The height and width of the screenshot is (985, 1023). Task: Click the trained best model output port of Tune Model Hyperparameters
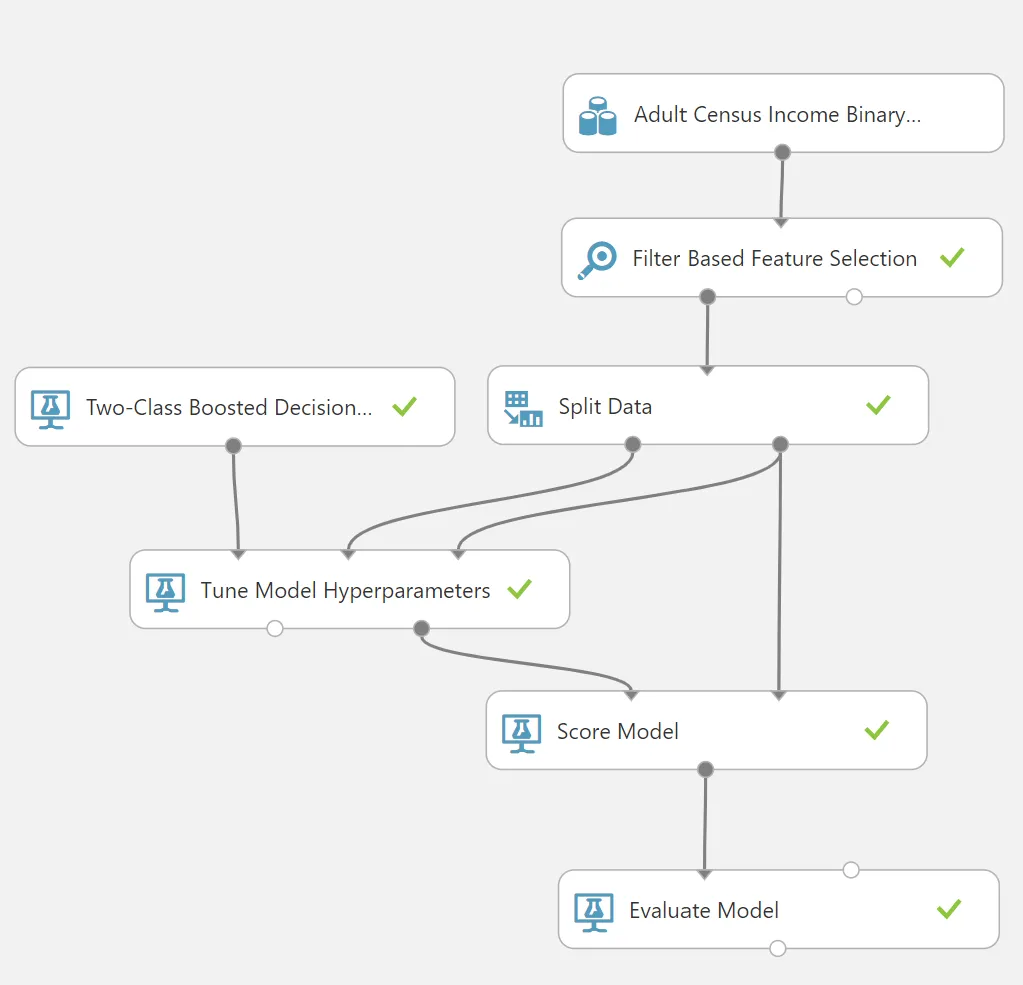tap(421, 628)
